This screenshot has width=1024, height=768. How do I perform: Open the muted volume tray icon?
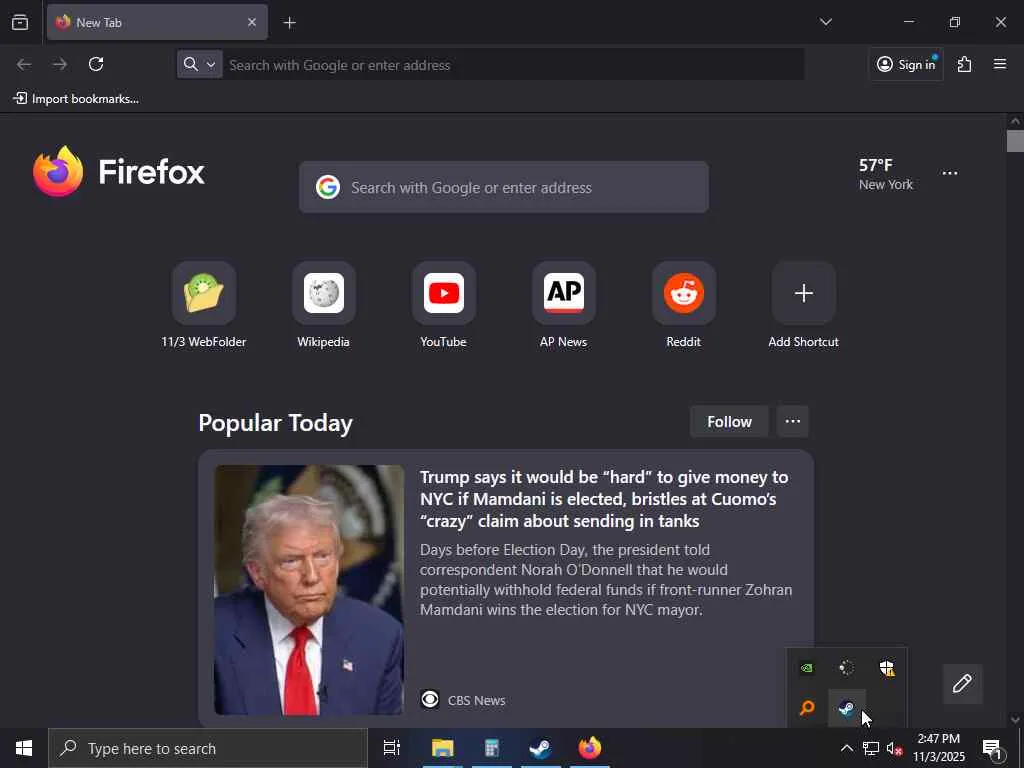point(895,748)
